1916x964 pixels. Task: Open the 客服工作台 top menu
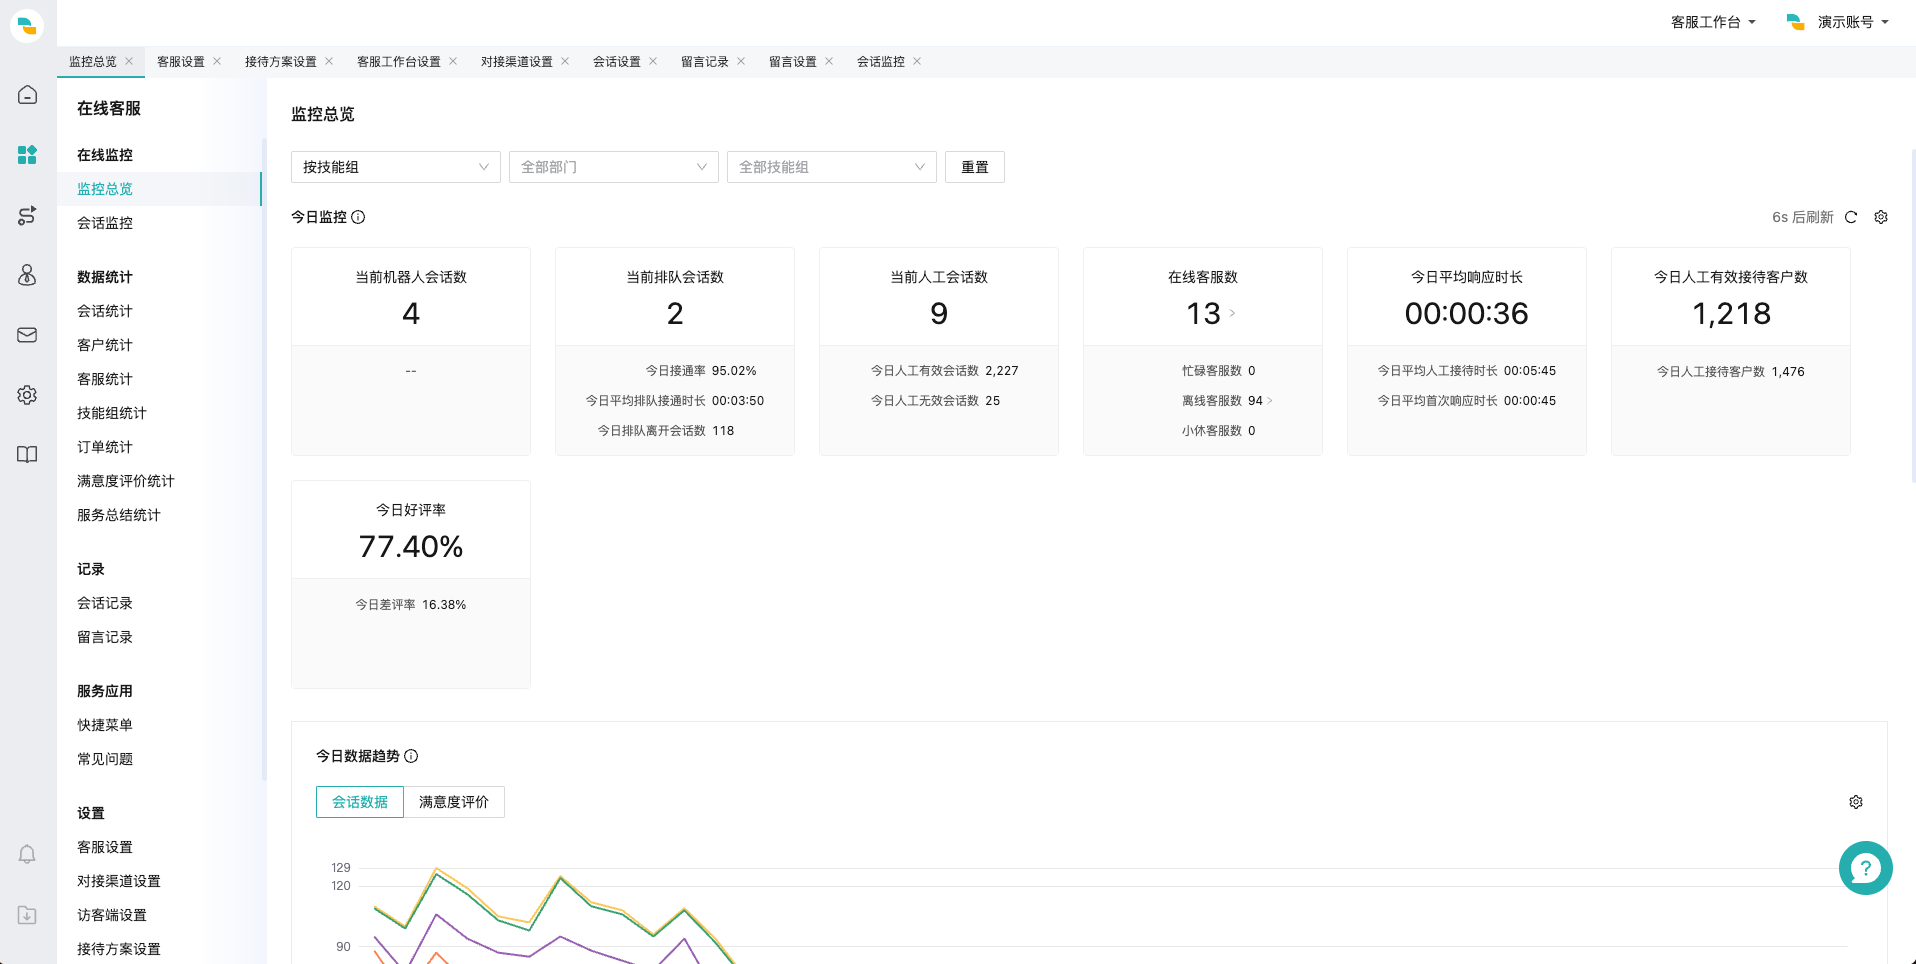(x=1713, y=22)
